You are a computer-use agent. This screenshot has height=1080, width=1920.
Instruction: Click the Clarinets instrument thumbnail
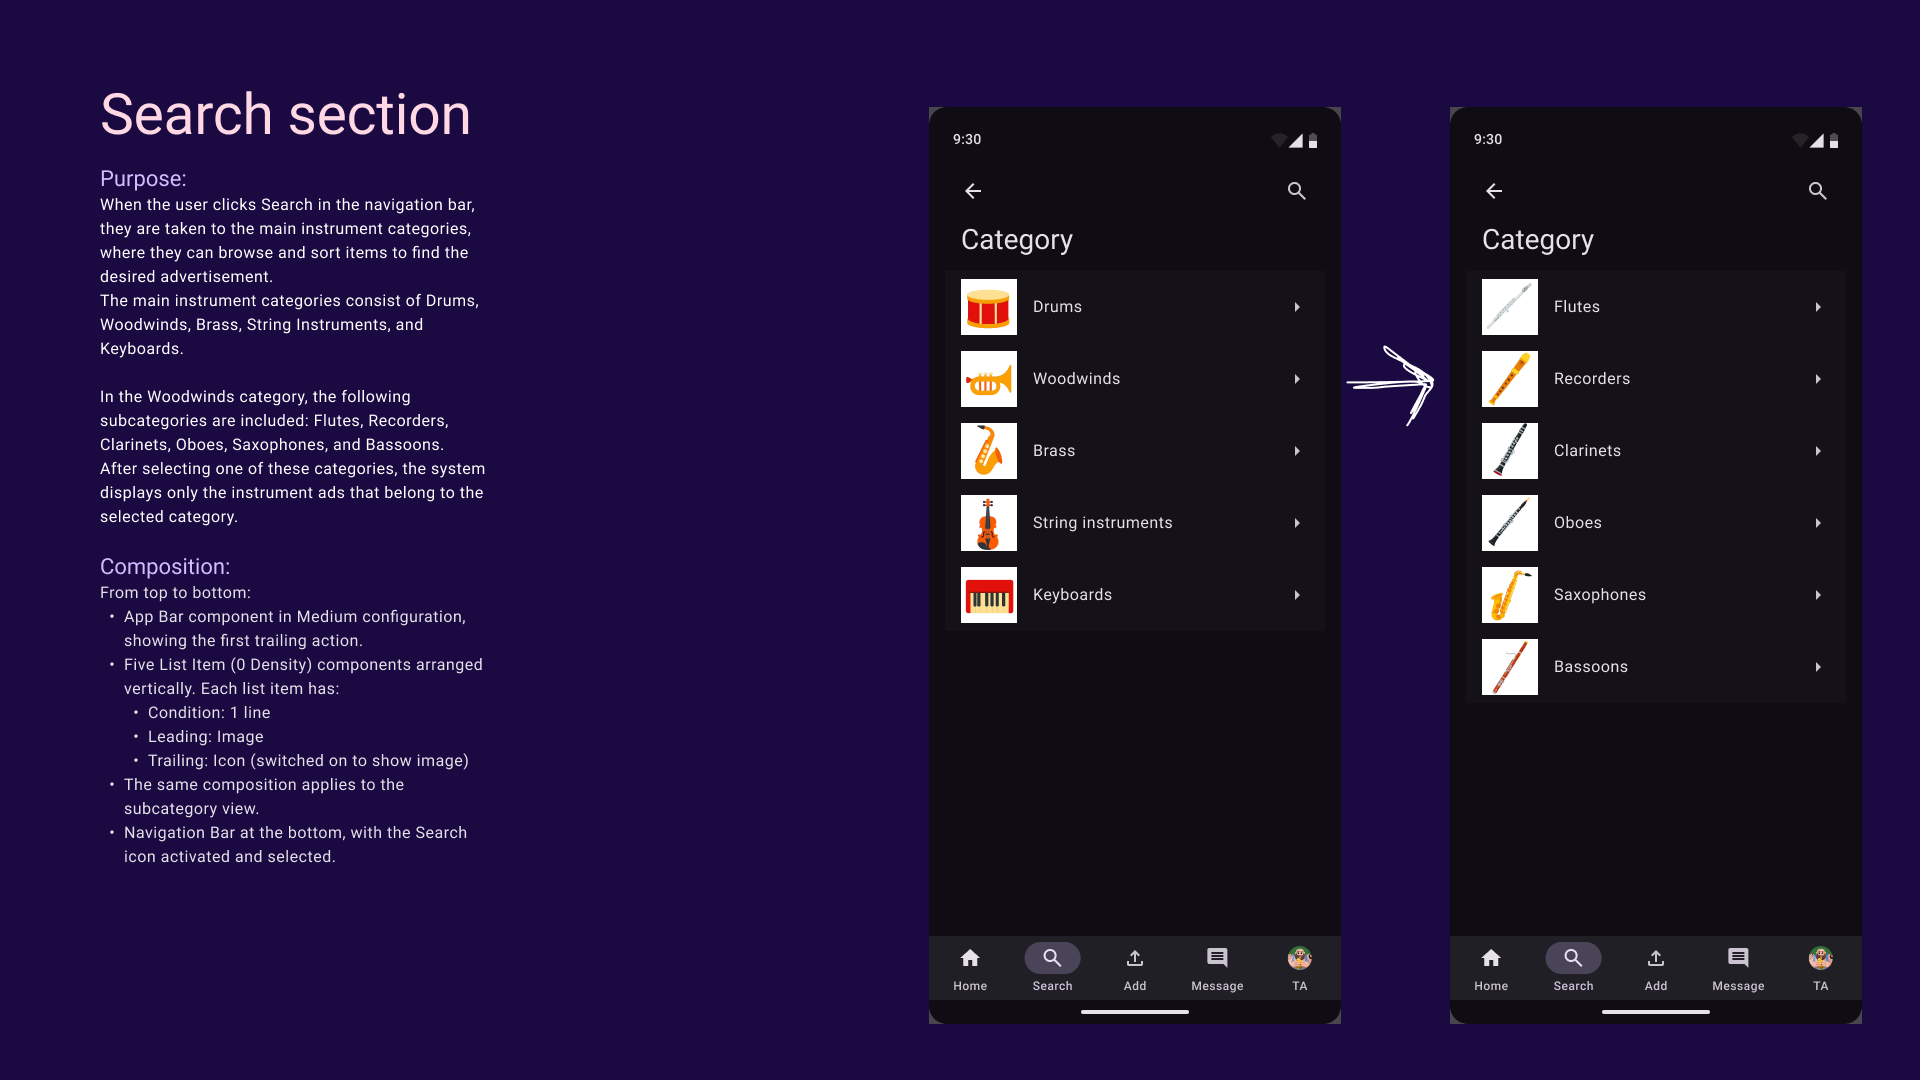1510,451
